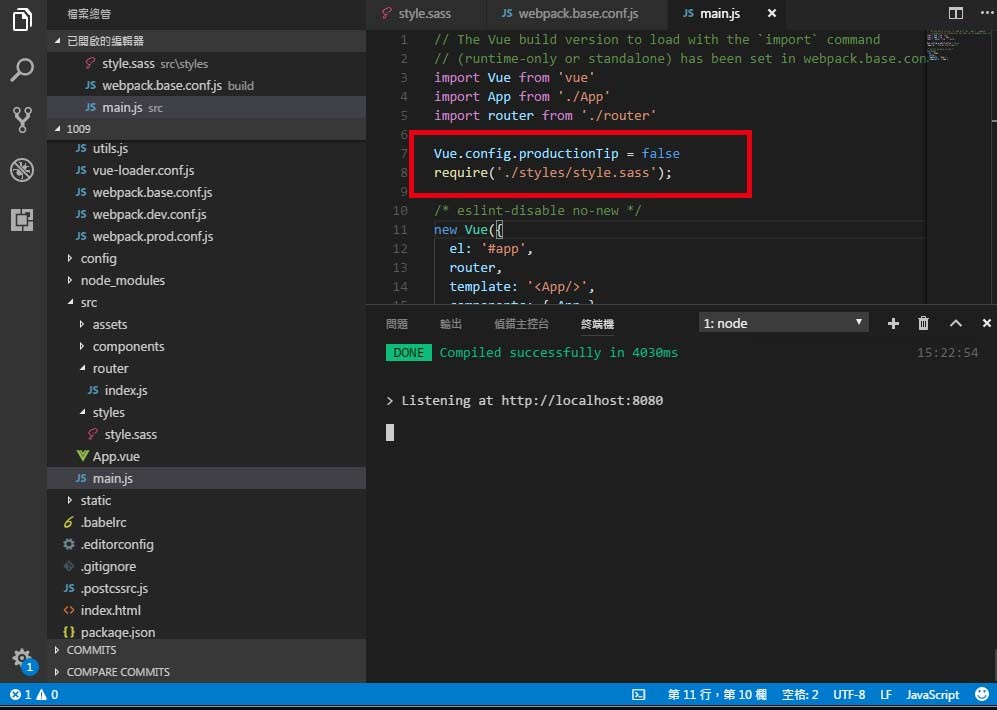Open the feedback smiley in status bar

[x=982, y=694]
